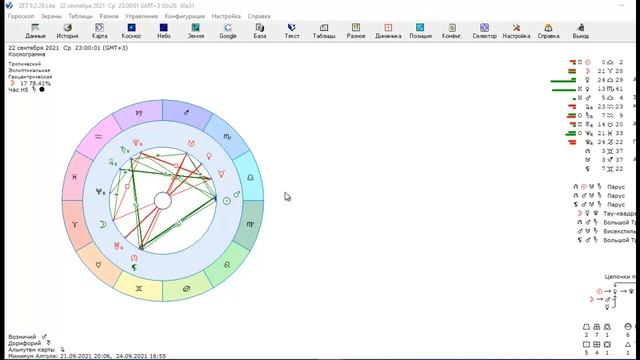
Task: Click the ZET application icon in title bar
Action: (9, 5)
